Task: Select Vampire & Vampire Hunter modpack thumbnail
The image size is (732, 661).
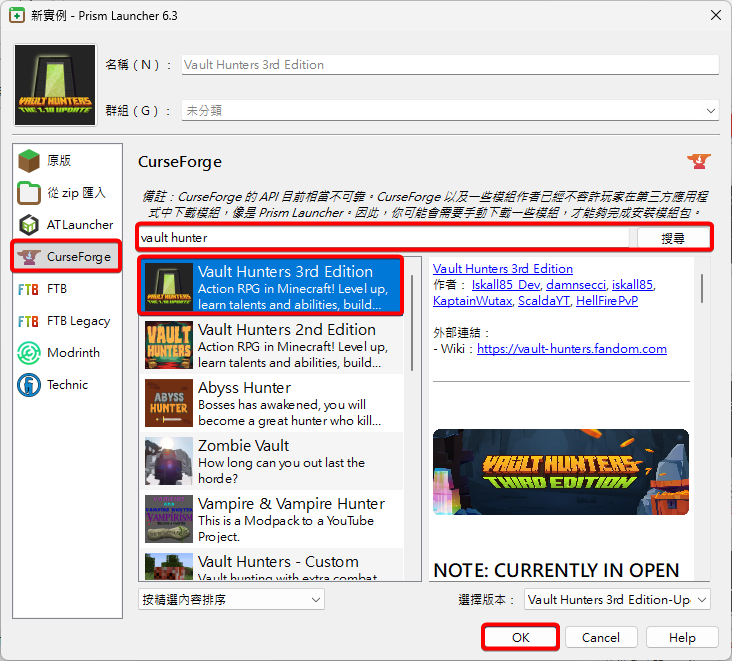Action: [169, 519]
